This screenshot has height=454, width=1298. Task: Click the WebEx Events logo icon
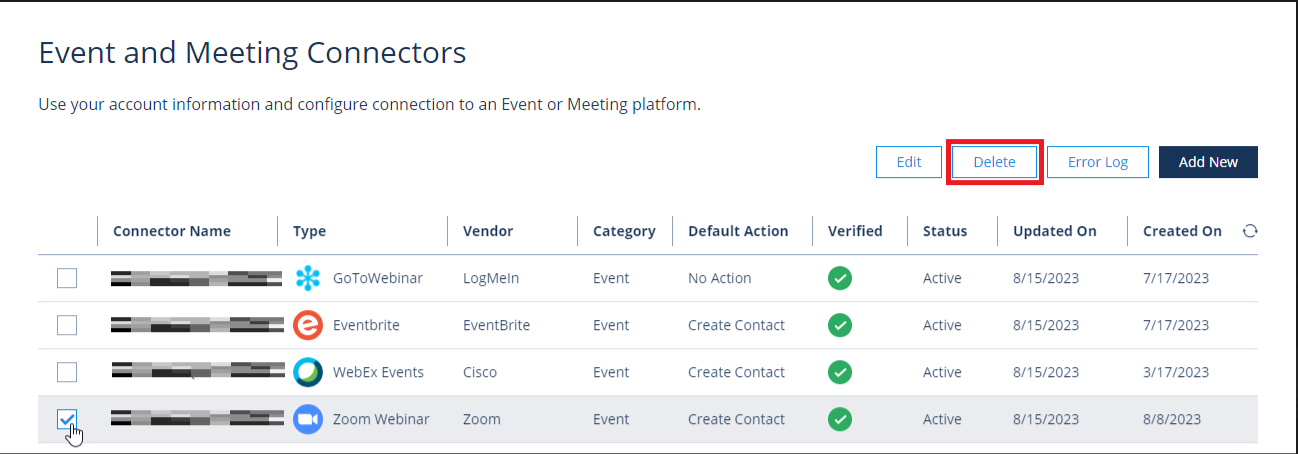click(x=308, y=372)
